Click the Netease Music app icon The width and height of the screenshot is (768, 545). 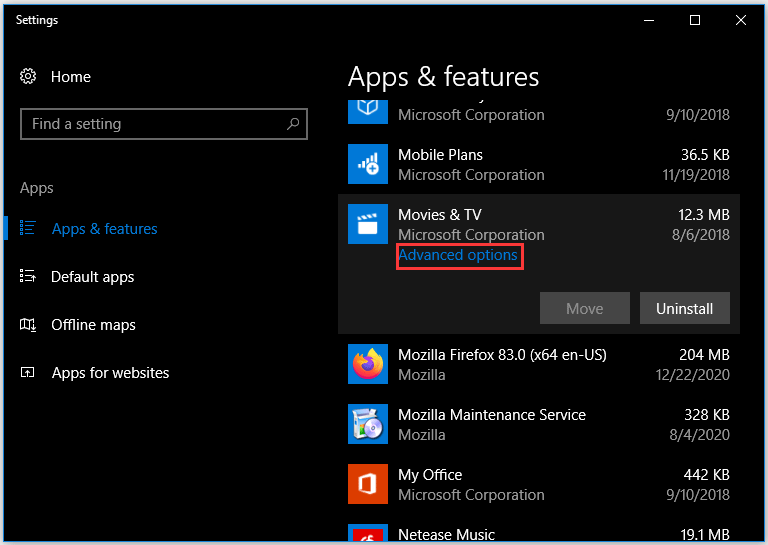368,533
